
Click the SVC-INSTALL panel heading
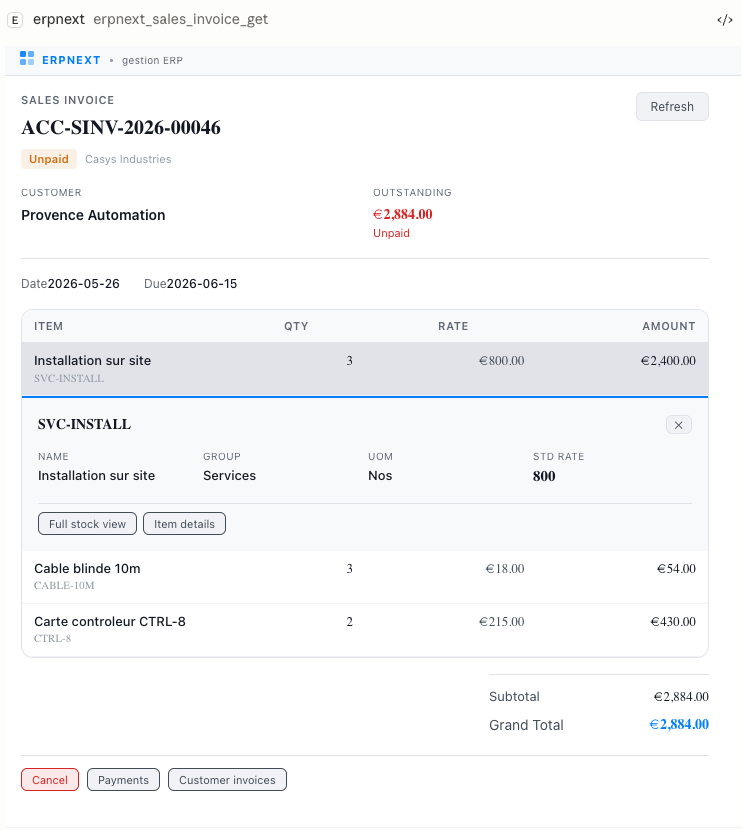84,424
